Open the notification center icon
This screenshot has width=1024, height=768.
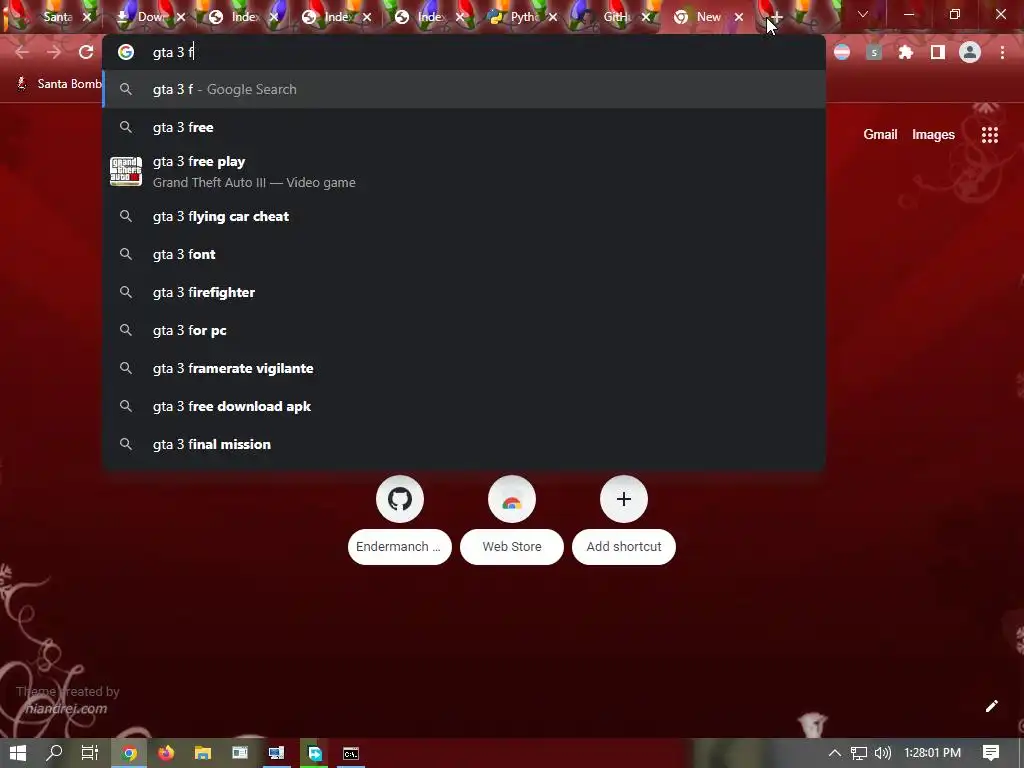(x=991, y=753)
